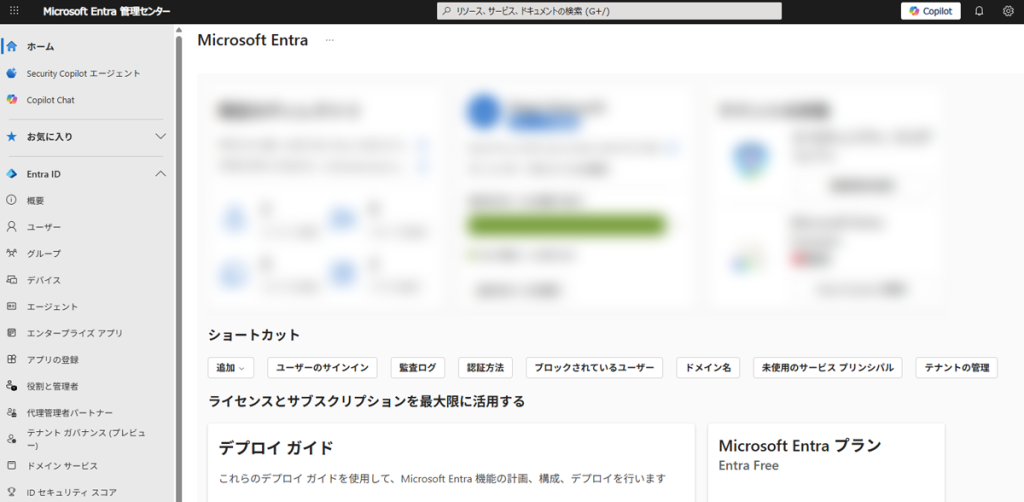Click the favorites star icon
Image resolution: width=1024 pixels, height=502 pixels.
pyautogui.click(x=12, y=137)
